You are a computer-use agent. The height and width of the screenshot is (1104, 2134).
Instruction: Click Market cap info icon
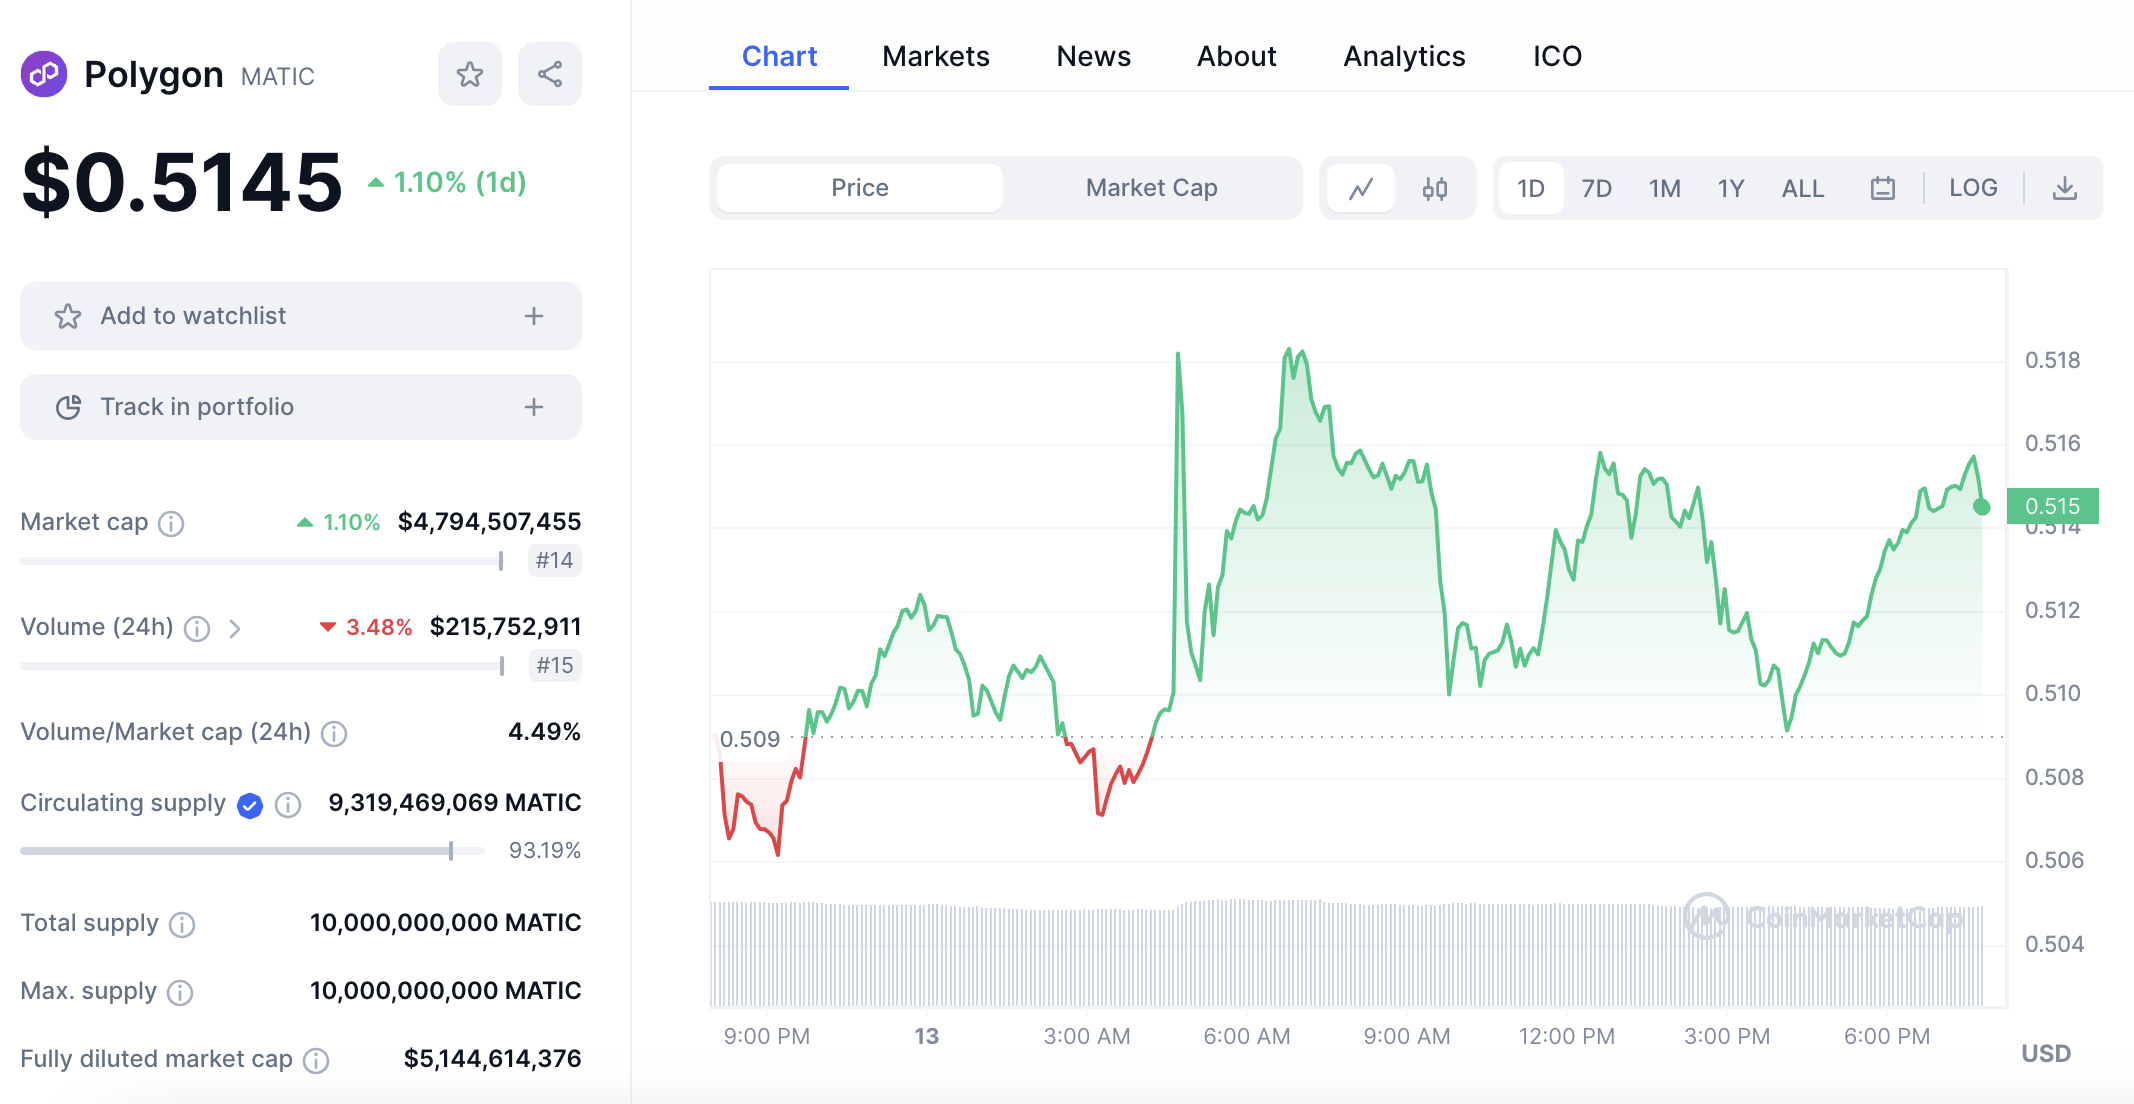pyautogui.click(x=171, y=523)
